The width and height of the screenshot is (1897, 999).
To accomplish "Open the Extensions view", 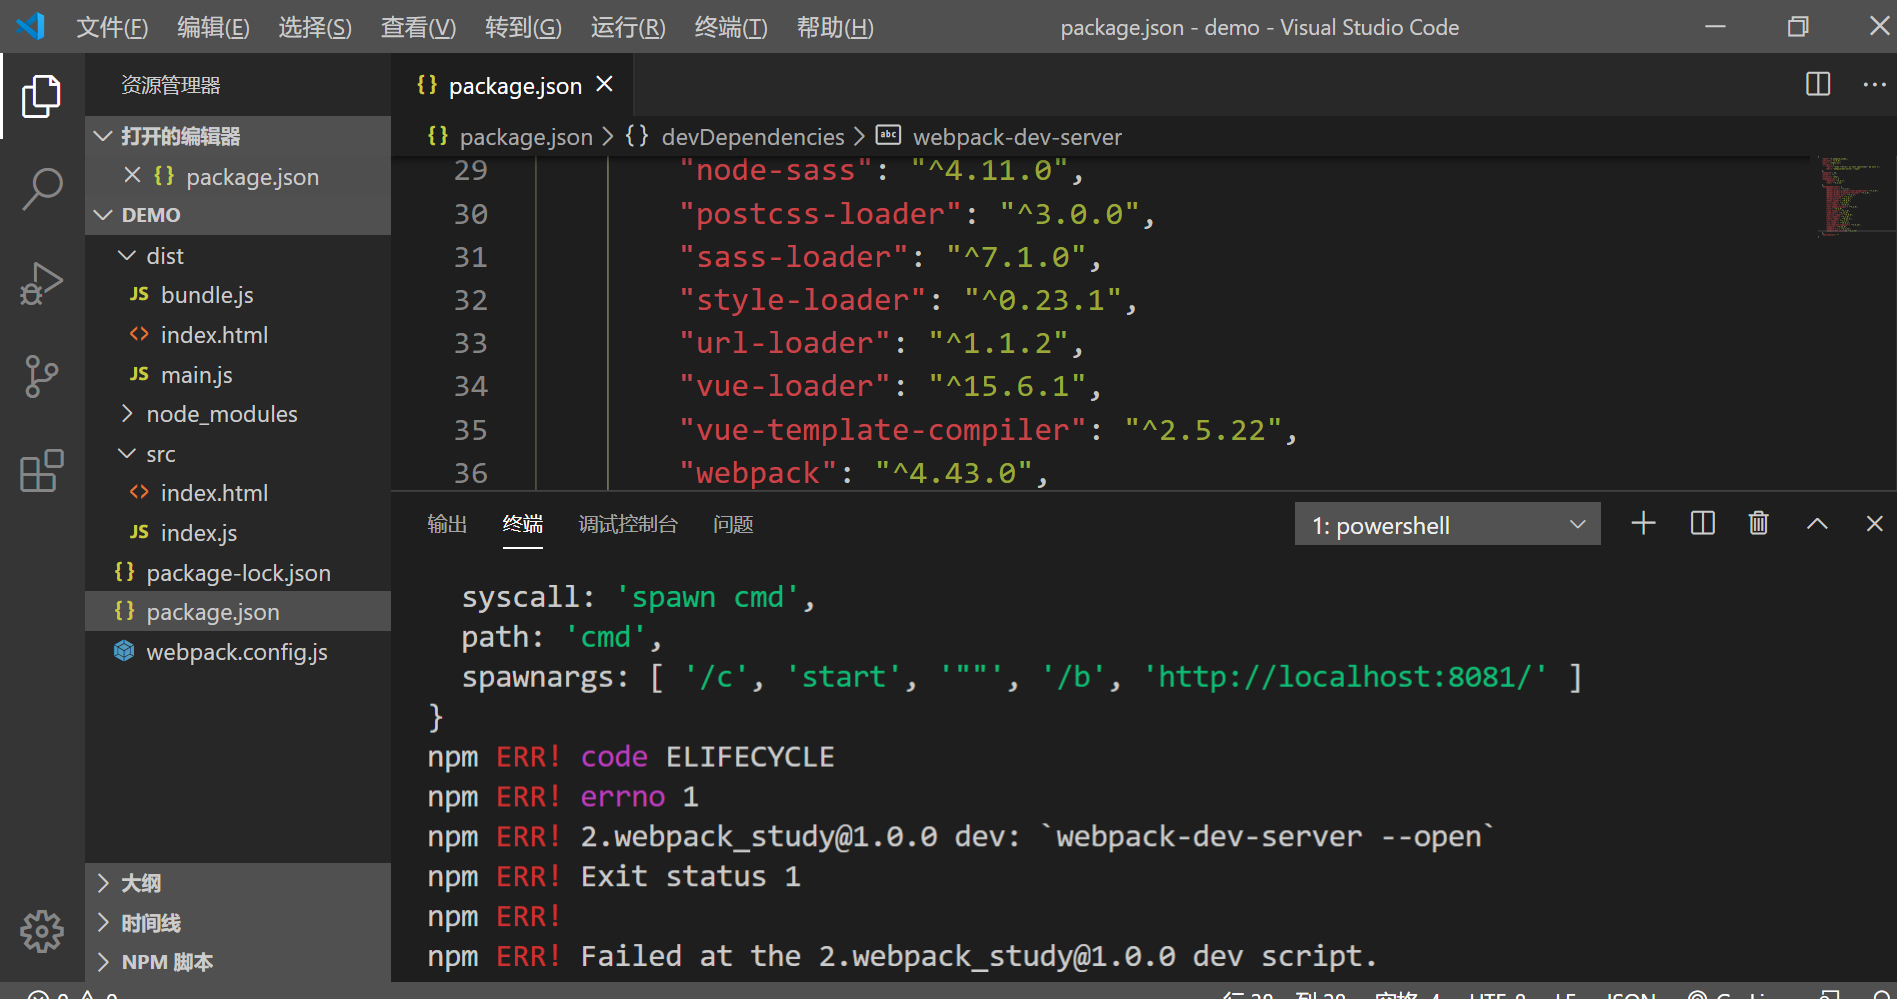I will click(41, 470).
